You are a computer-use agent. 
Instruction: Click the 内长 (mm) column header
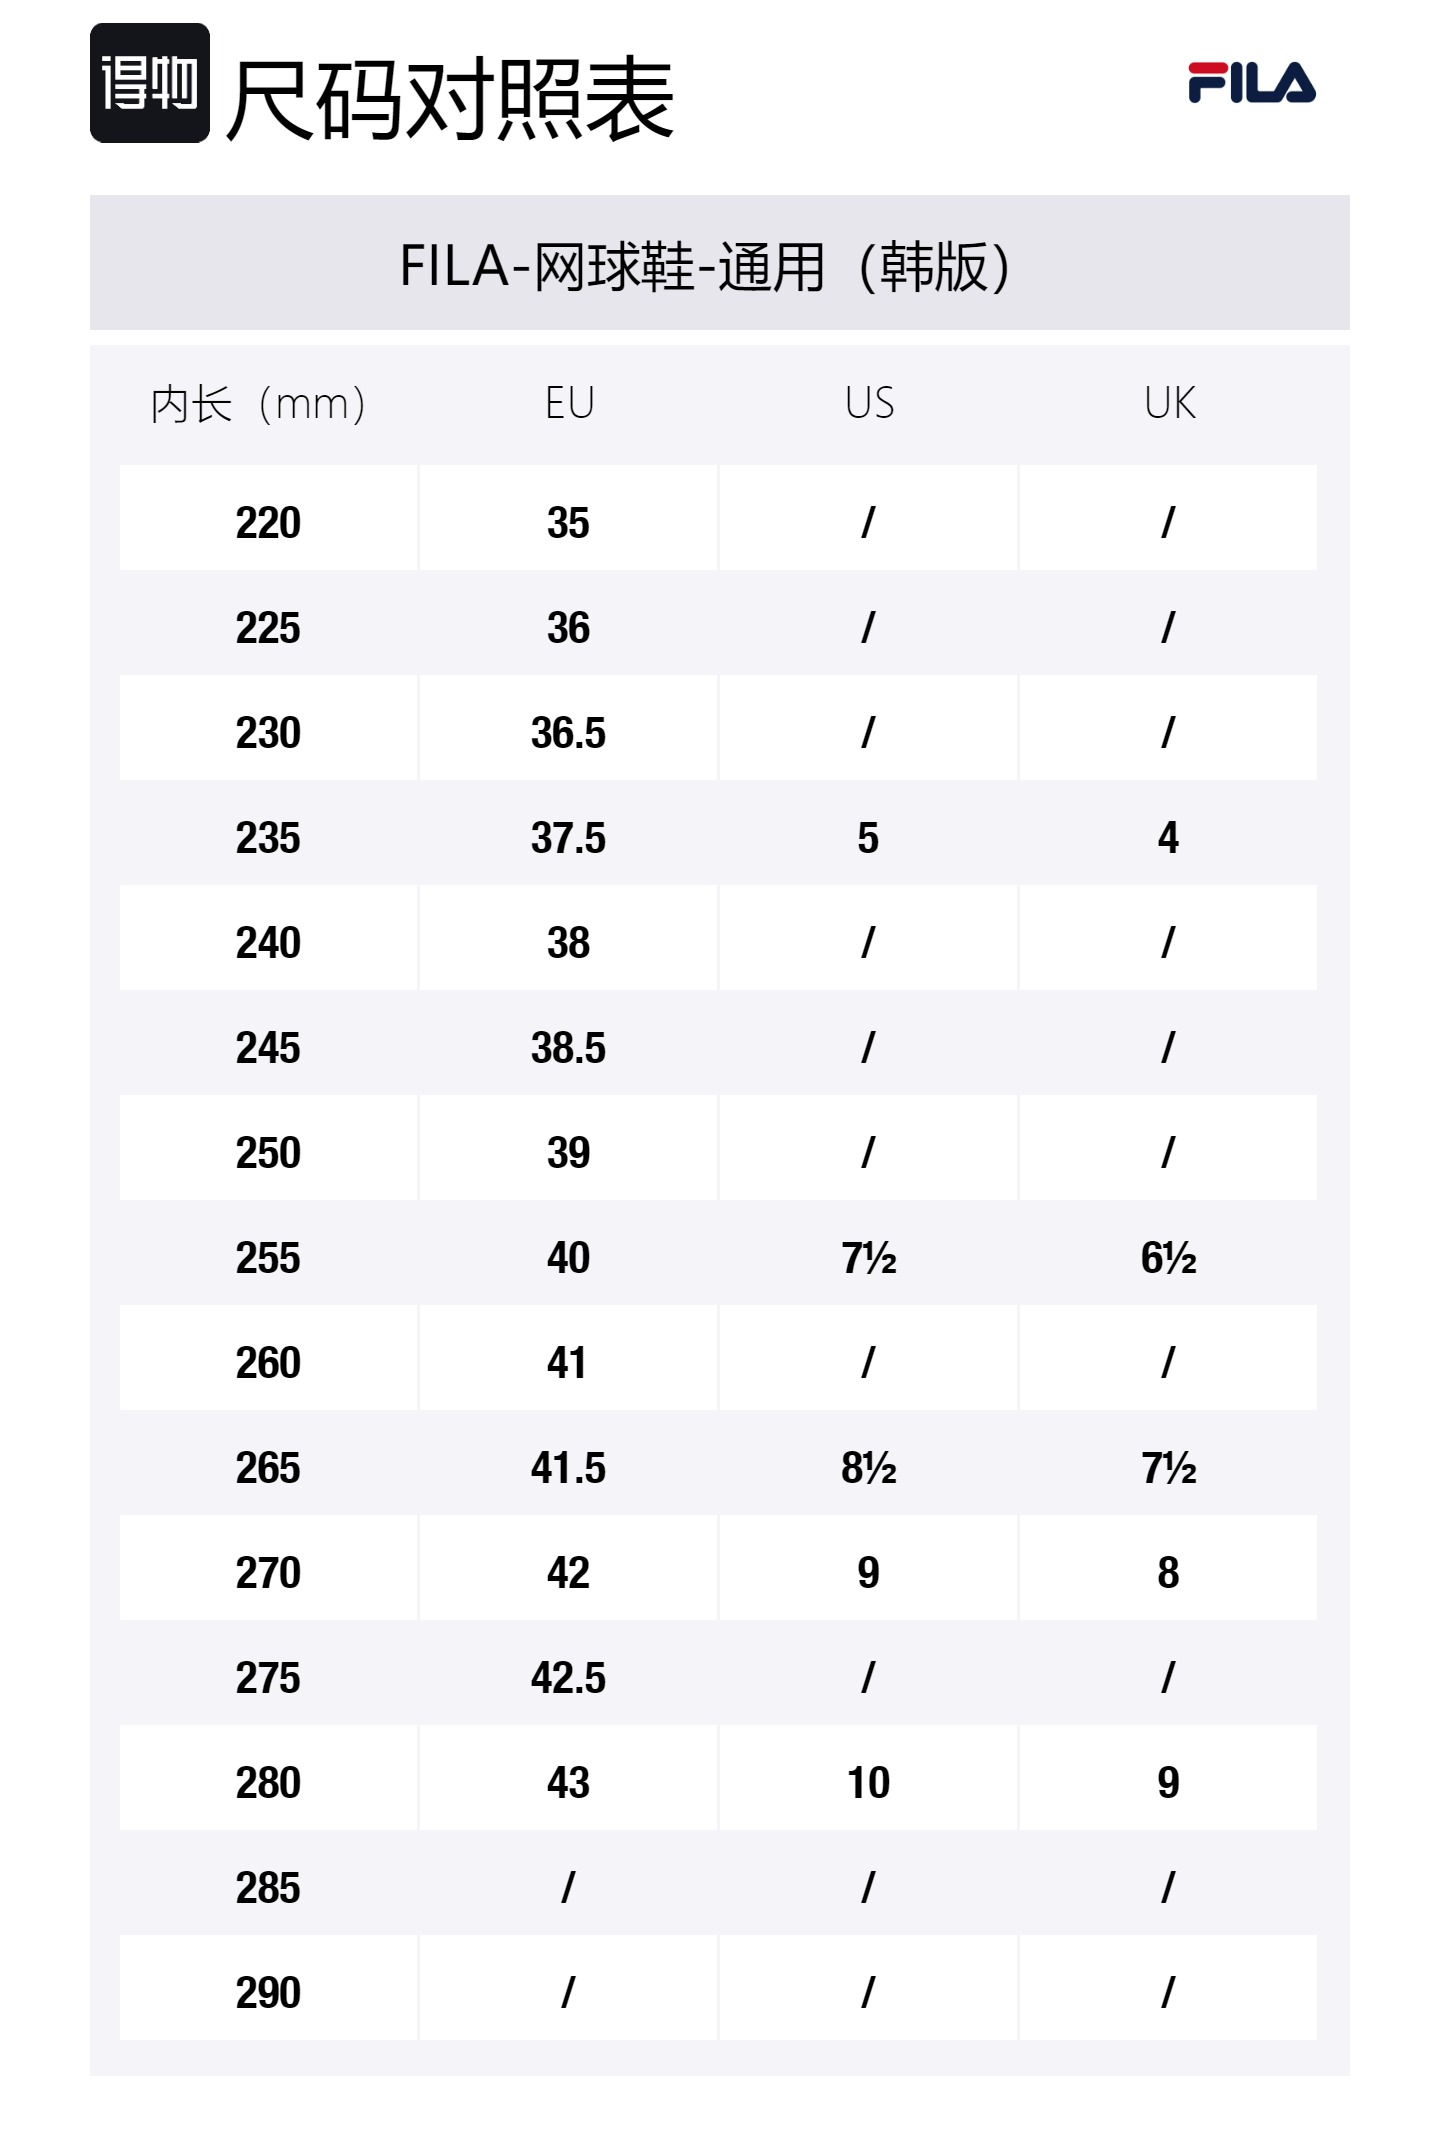[259, 404]
